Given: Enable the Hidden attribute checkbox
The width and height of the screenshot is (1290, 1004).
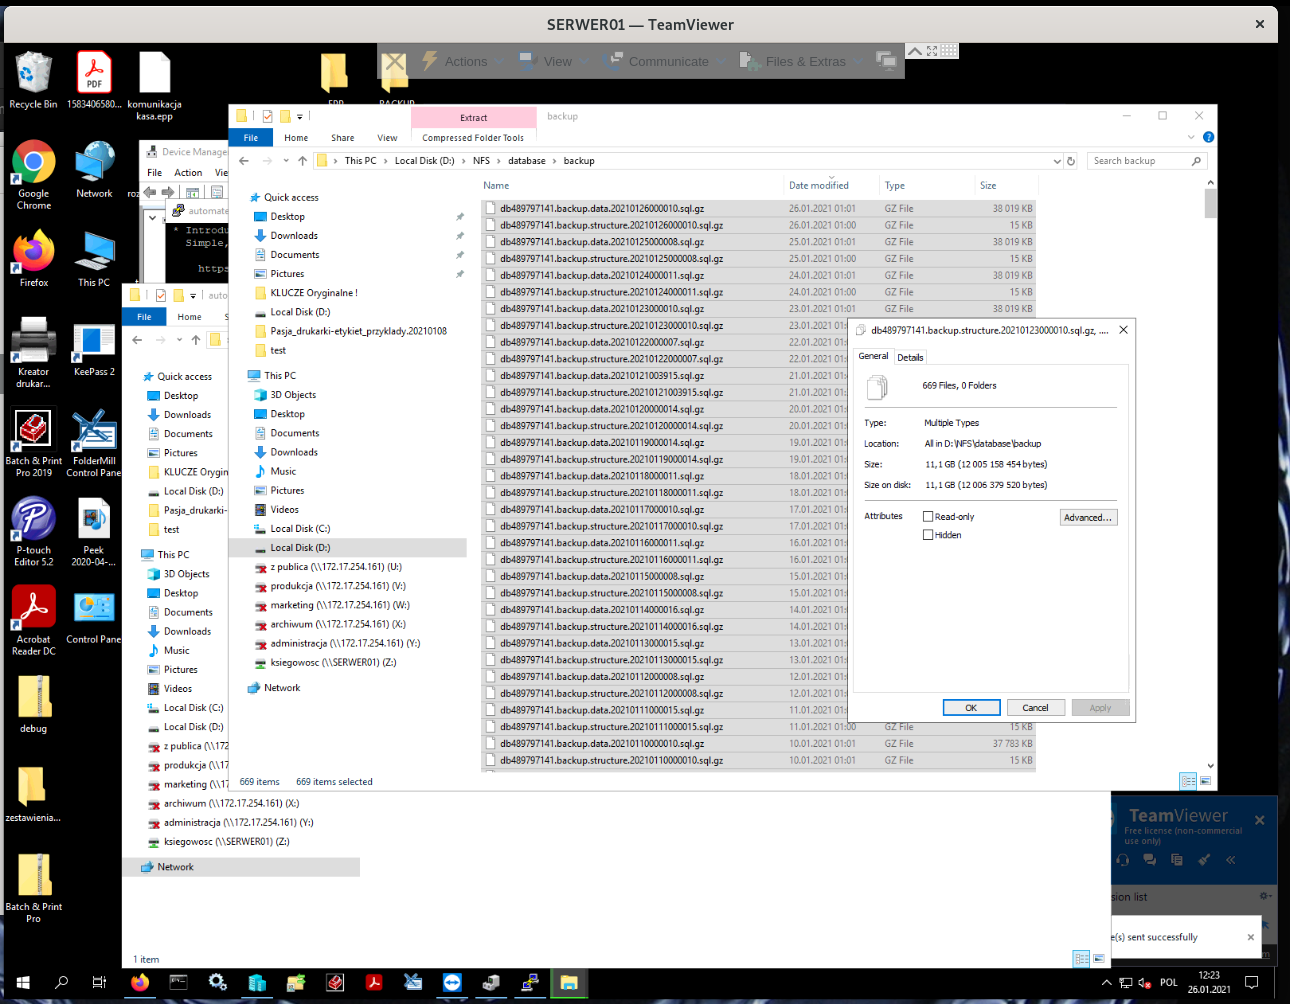Looking at the screenshot, I should tap(928, 535).
